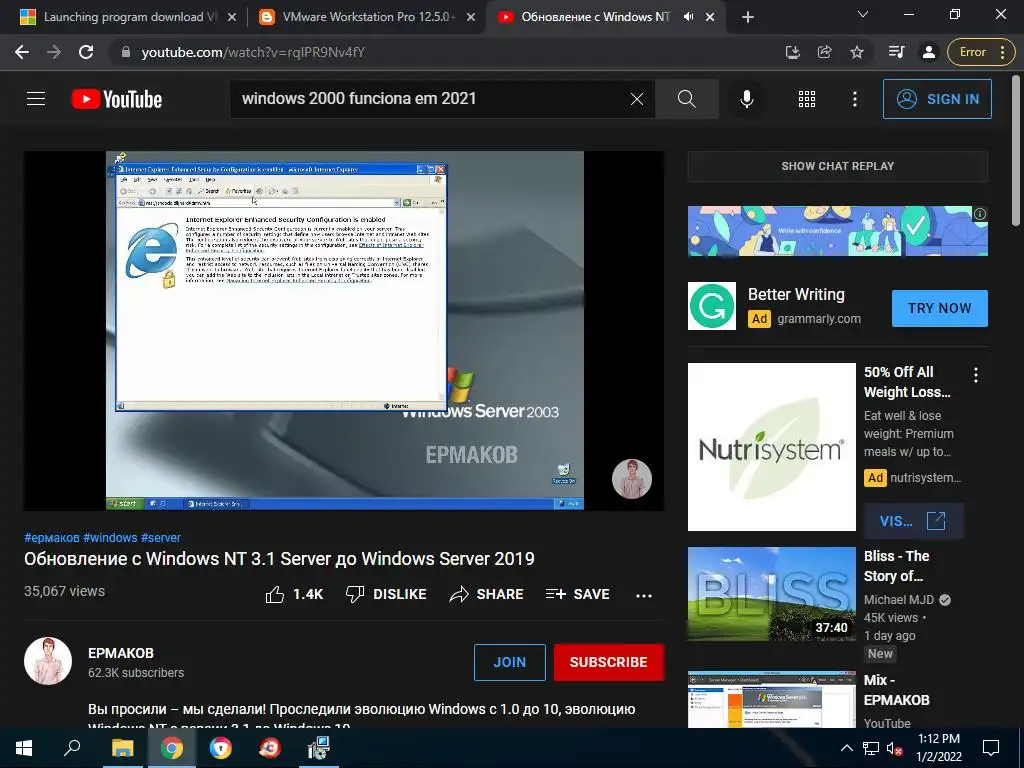This screenshot has width=1024, height=768.
Task: Save video to a playlist
Action: (577, 594)
